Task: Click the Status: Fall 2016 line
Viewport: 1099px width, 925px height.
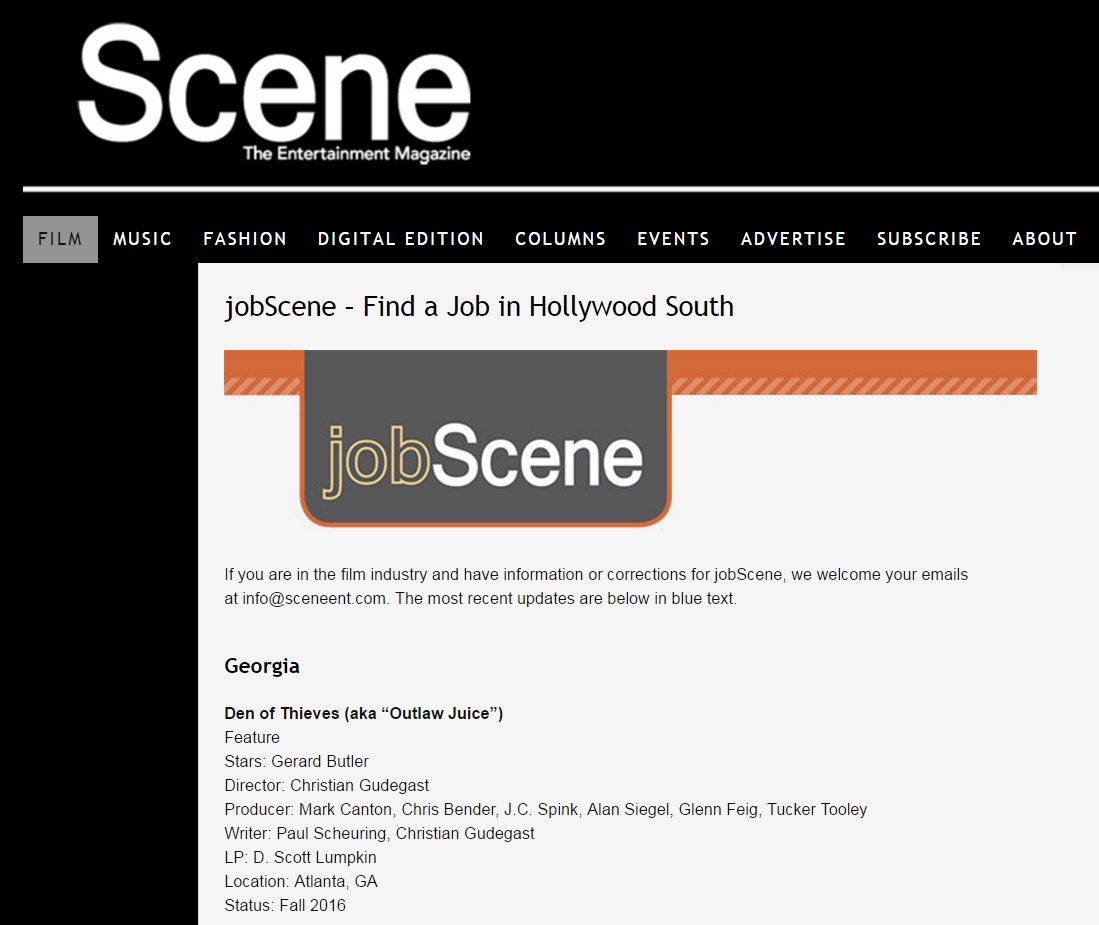Action: [x=285, y=905]
